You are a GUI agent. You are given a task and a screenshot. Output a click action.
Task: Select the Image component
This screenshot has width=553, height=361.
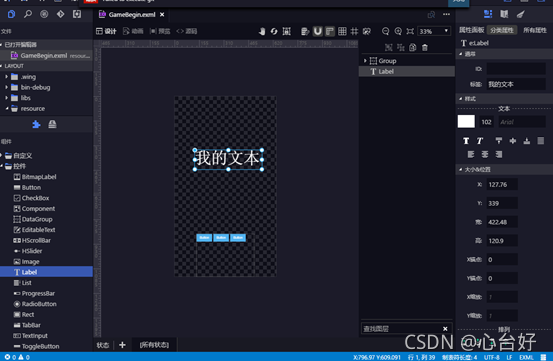tap(26, 262)
